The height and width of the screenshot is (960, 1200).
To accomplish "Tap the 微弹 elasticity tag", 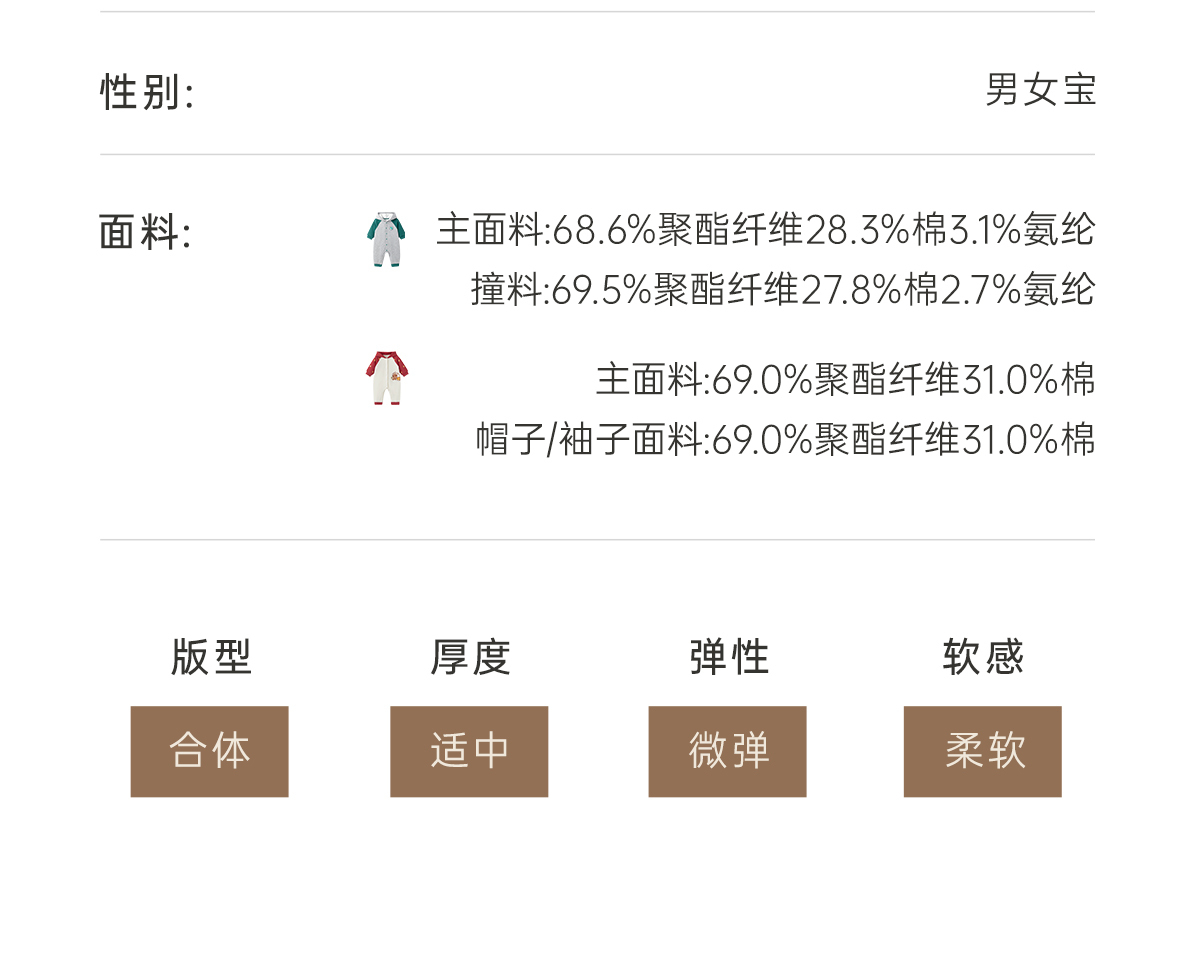I will tap(727, 751).
